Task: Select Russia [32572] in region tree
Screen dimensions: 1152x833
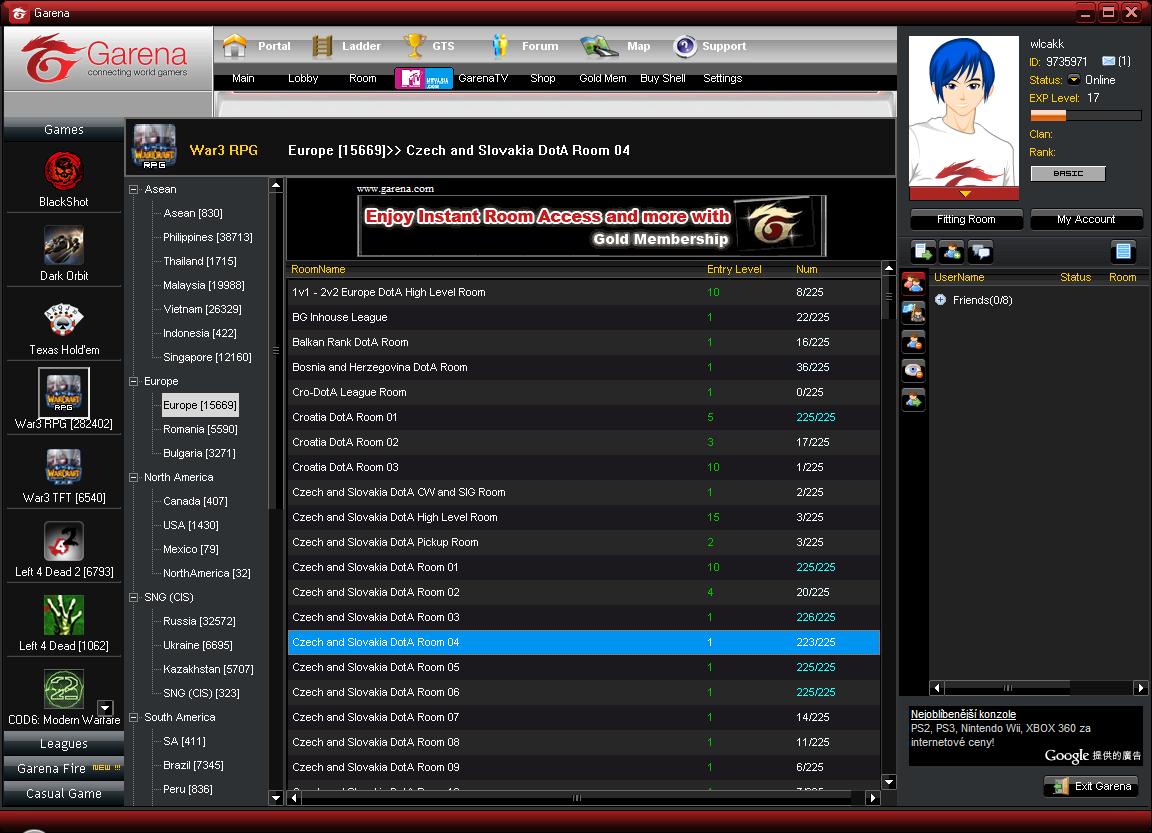Action: tap(199, 621)
